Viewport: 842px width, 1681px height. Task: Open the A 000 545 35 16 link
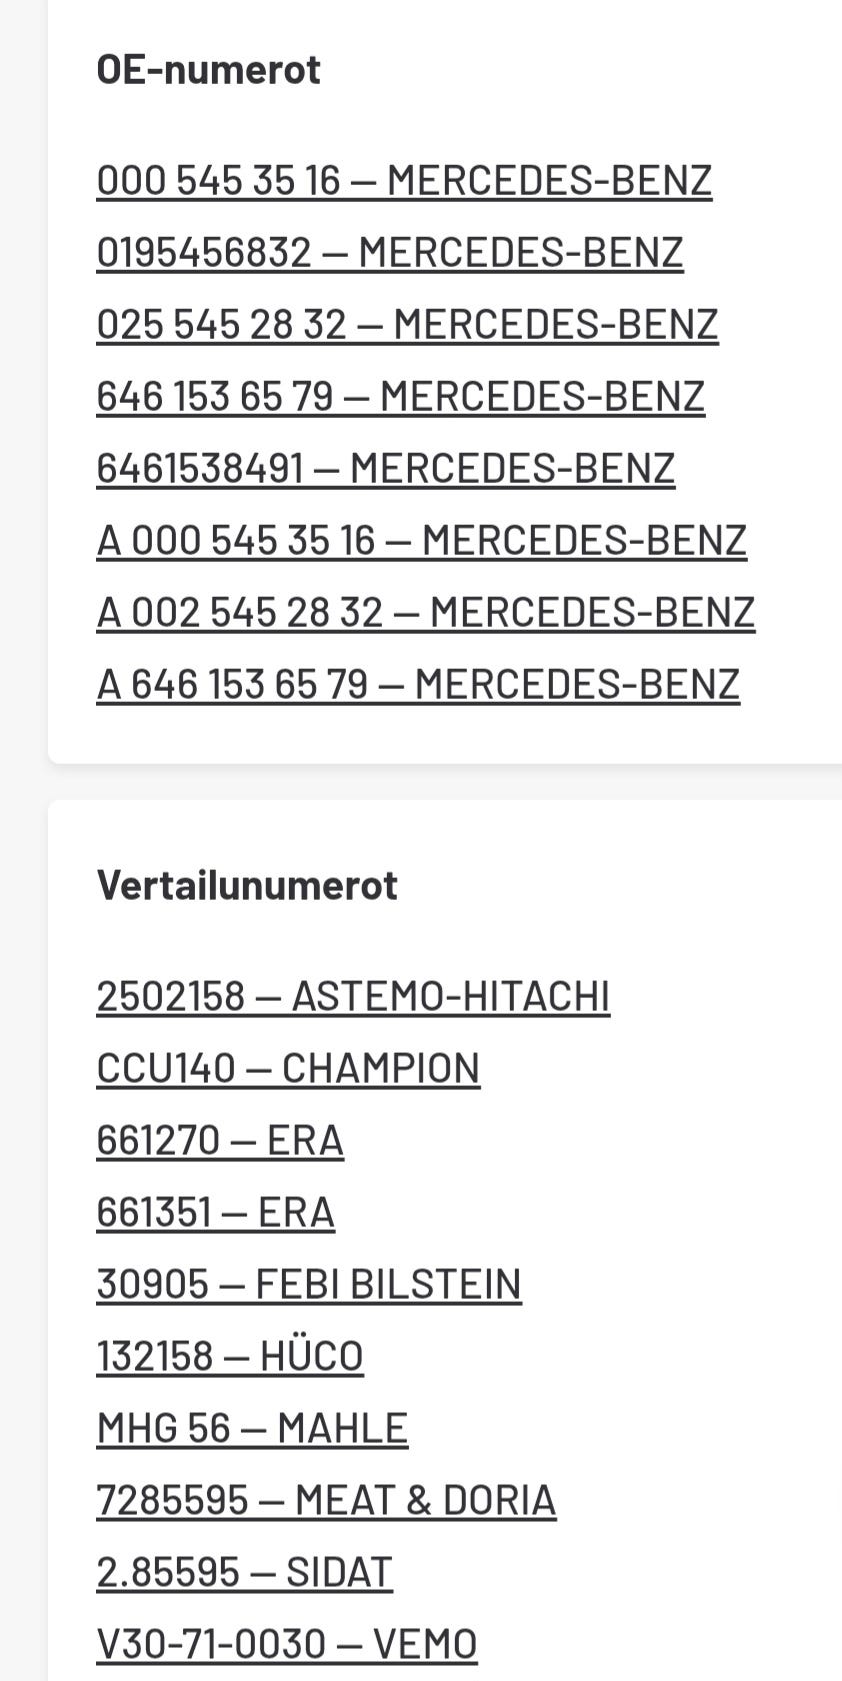point(421,541)
